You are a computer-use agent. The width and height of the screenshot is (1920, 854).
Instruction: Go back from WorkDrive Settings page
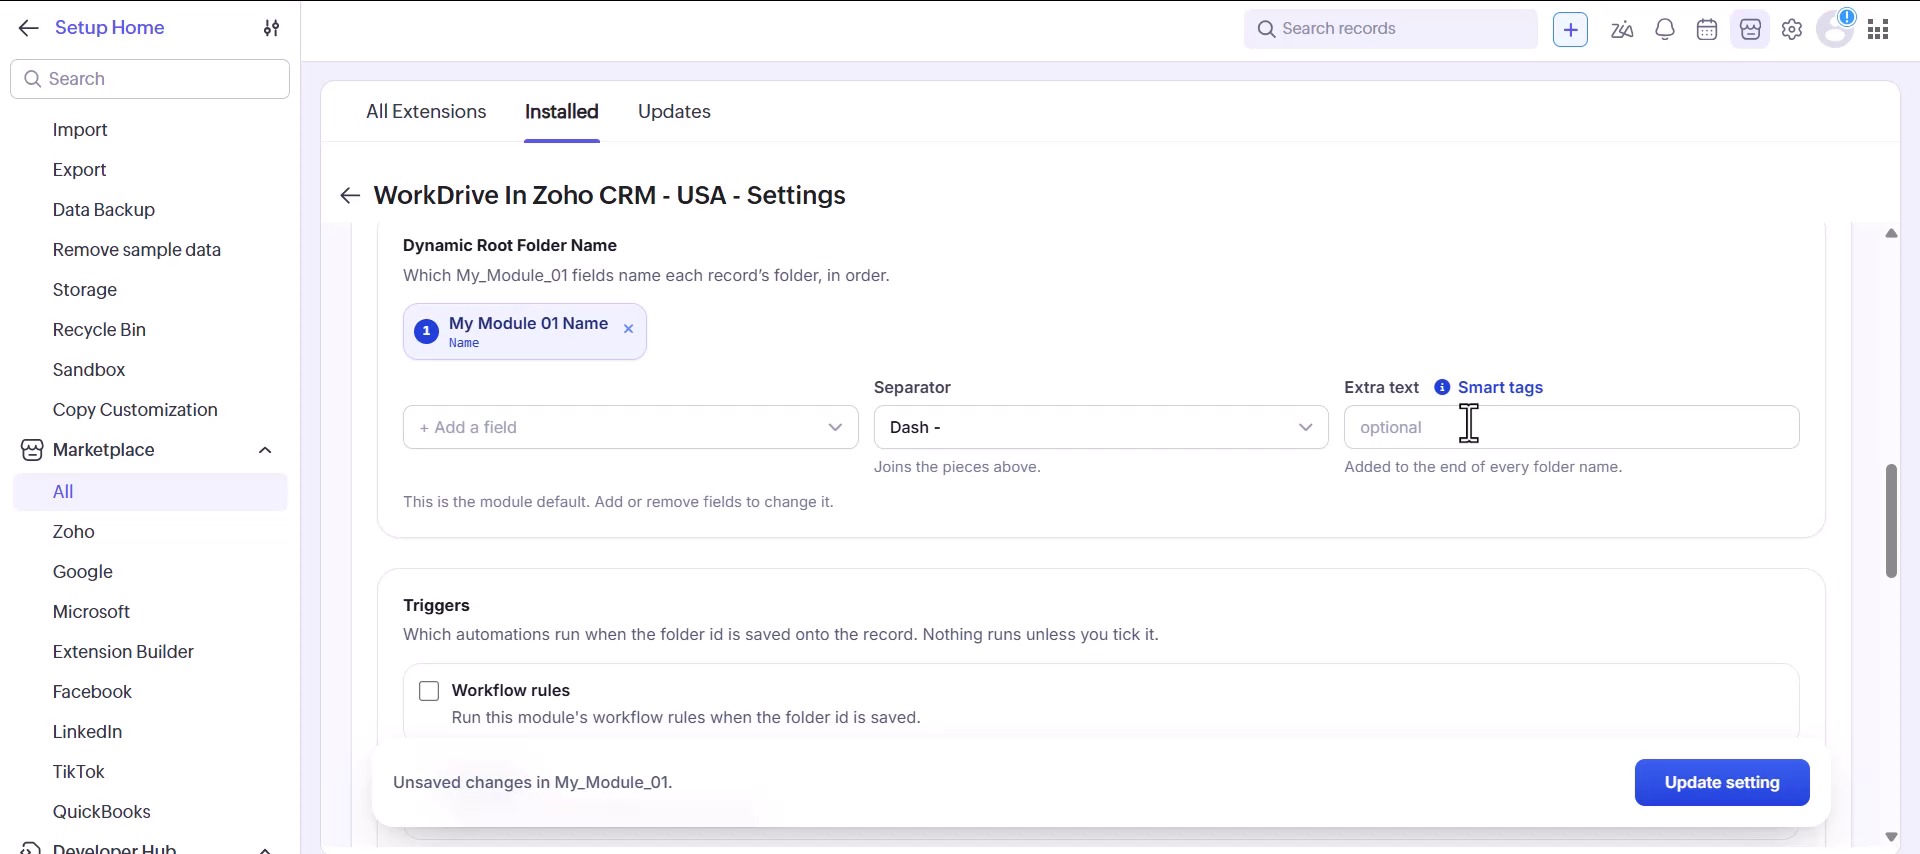[350, 195]
